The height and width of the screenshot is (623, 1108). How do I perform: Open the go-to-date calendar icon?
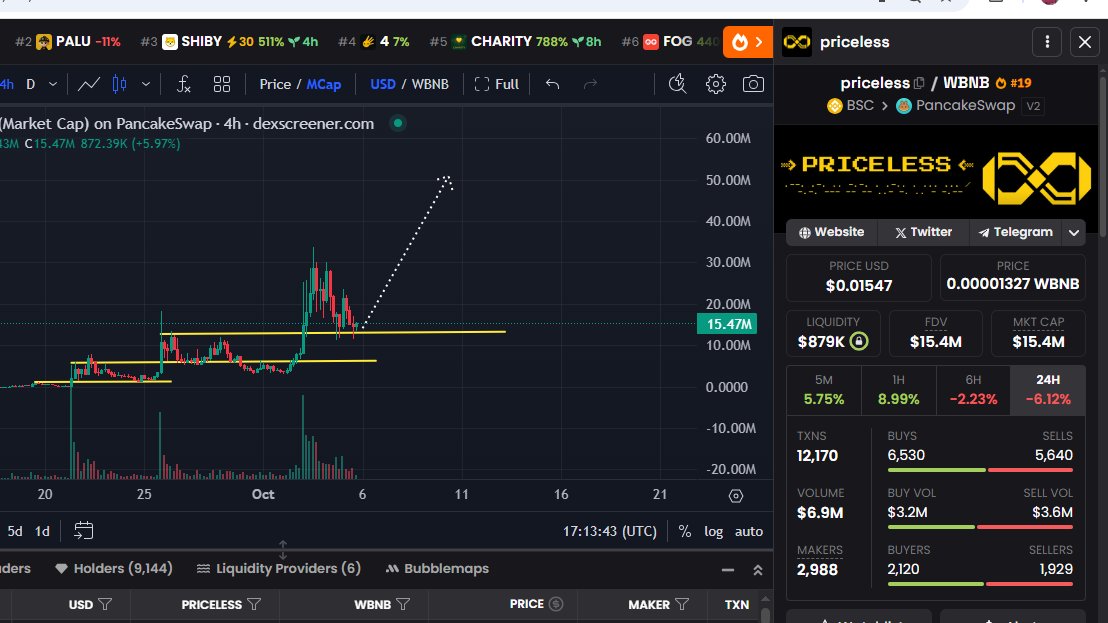[x=83, y=531]
